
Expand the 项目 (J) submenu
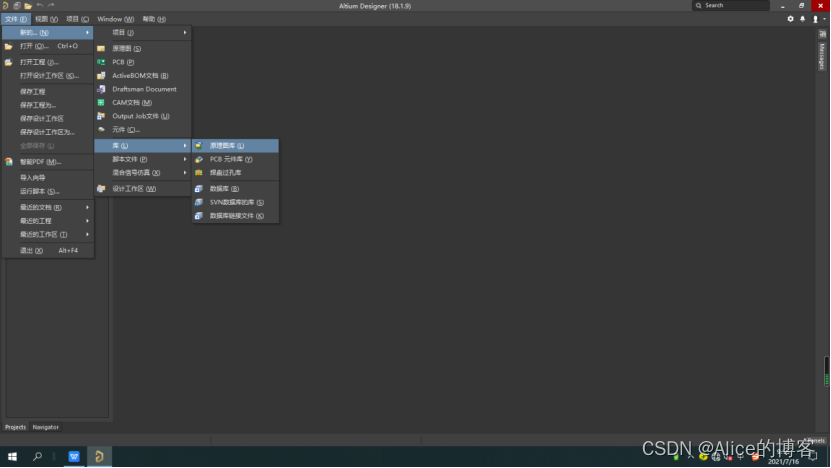pos(143,32)
